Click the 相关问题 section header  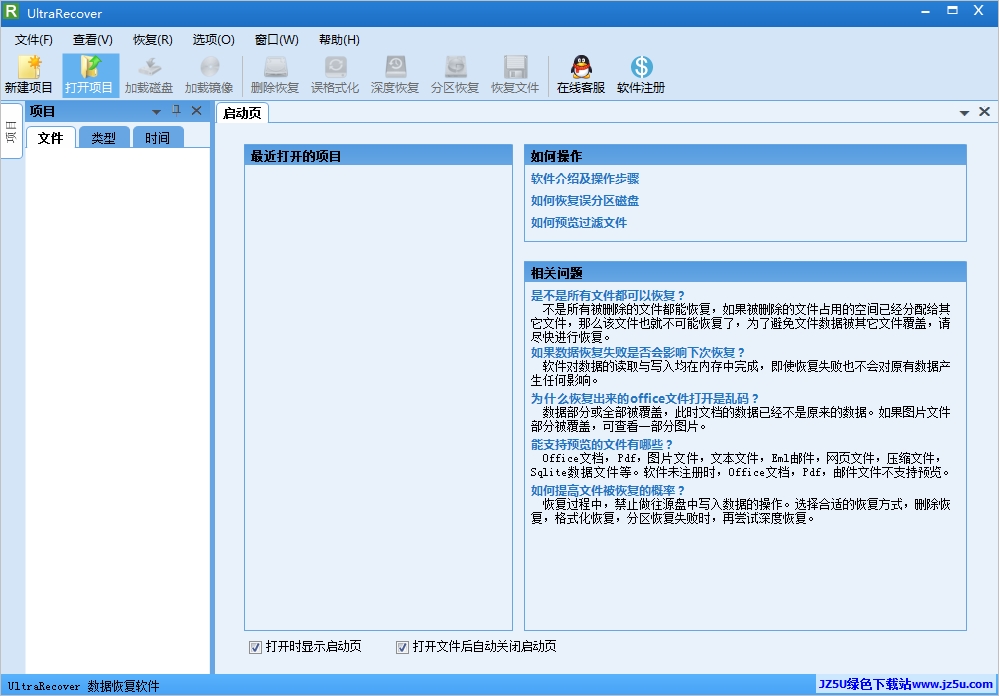[x=745, y=273]
